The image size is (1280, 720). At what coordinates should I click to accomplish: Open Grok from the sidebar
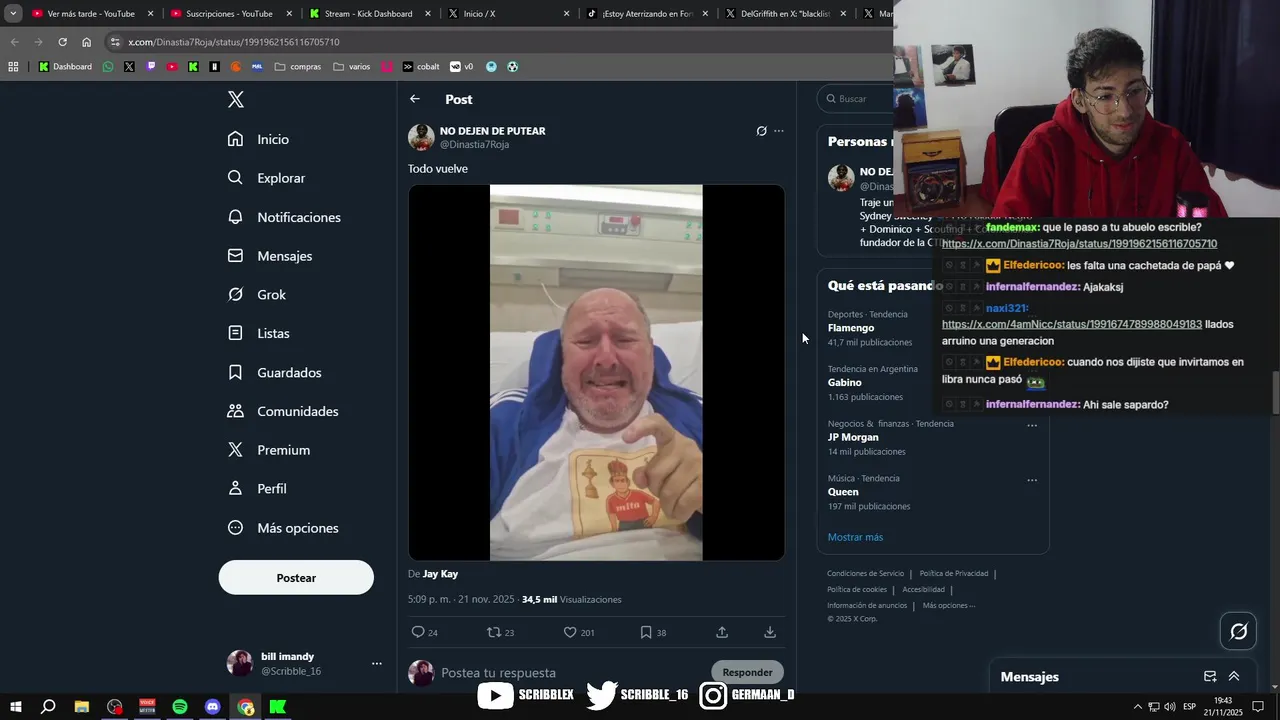coord(256,295)
